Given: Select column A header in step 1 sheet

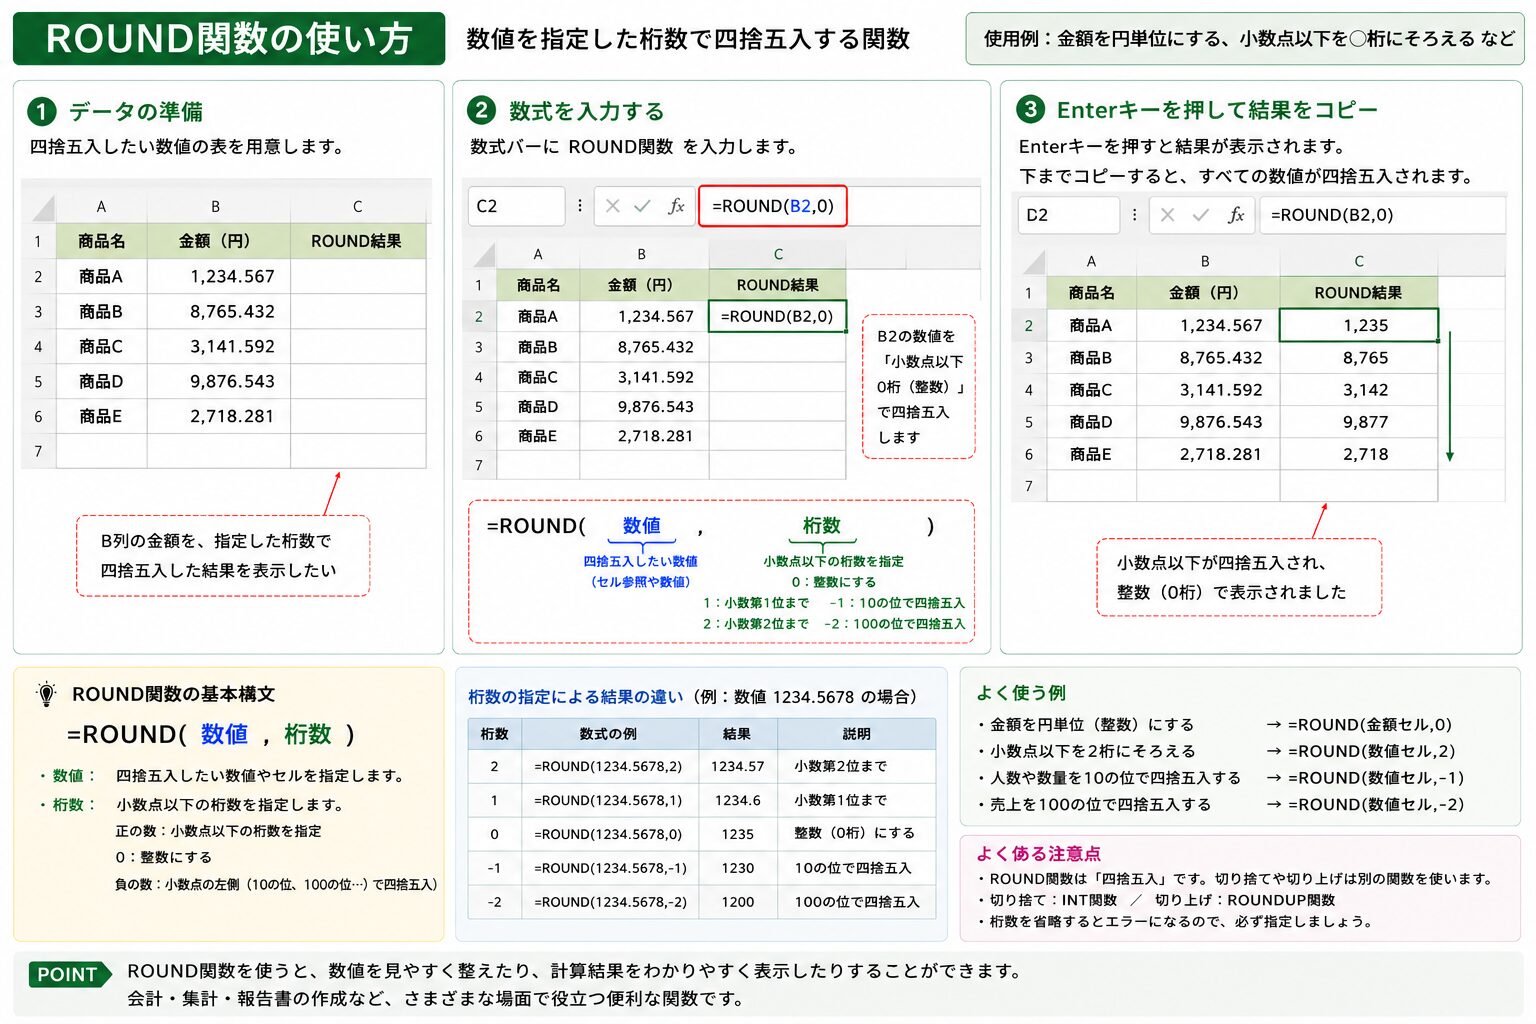Looking at the screenshot, I should click(101, 207).
